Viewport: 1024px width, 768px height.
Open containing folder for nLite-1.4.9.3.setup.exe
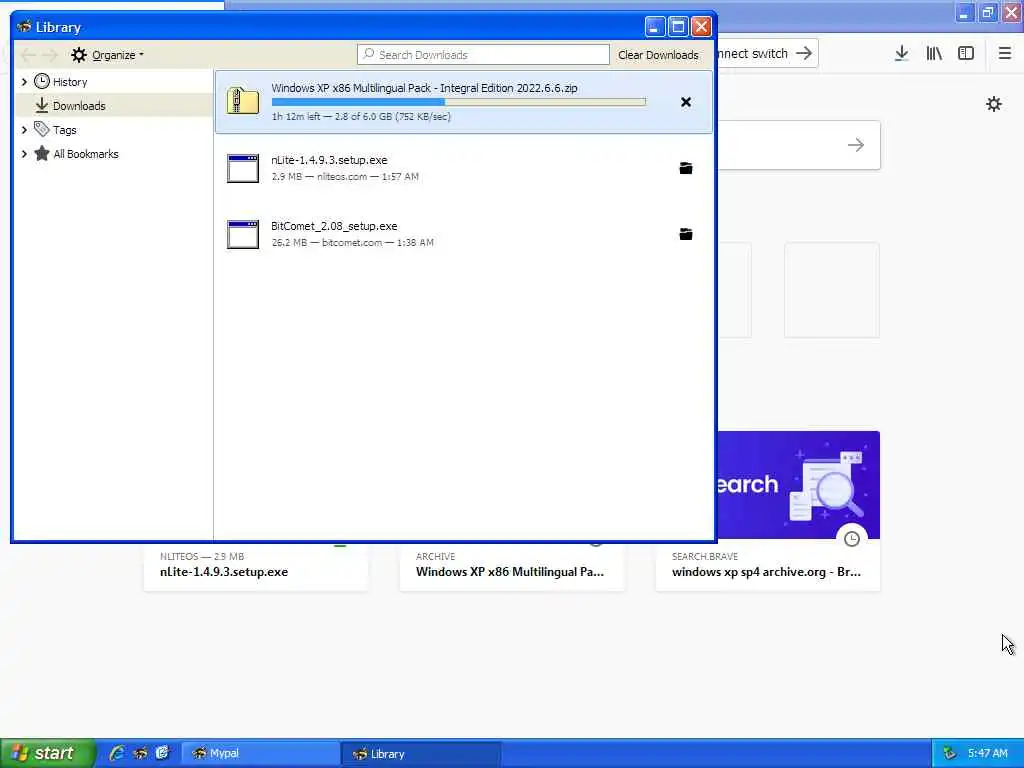[x=686, y=168]
